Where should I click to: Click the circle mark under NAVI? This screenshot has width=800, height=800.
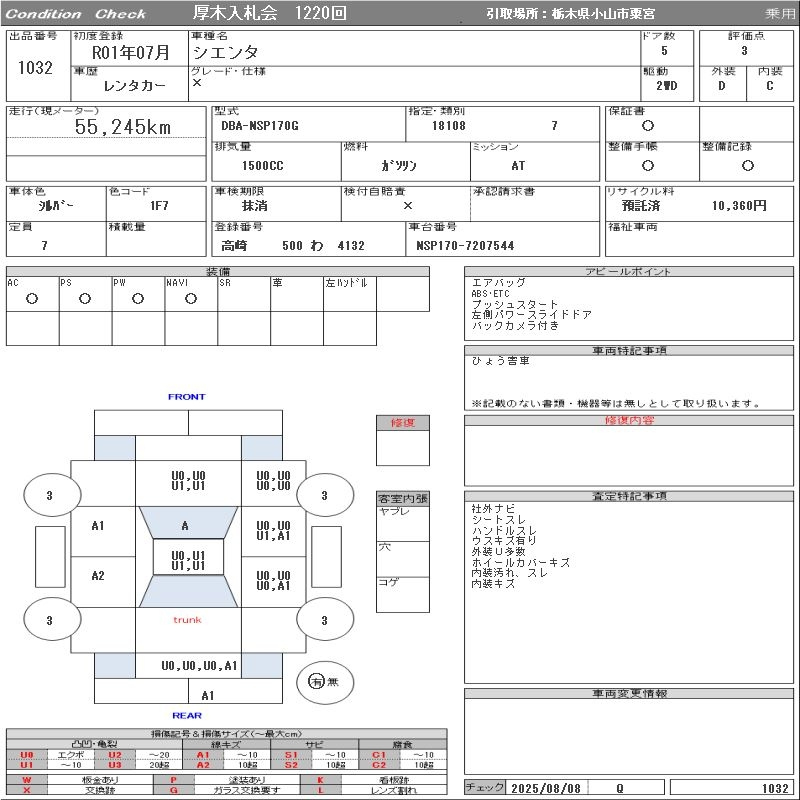[191, 299]
